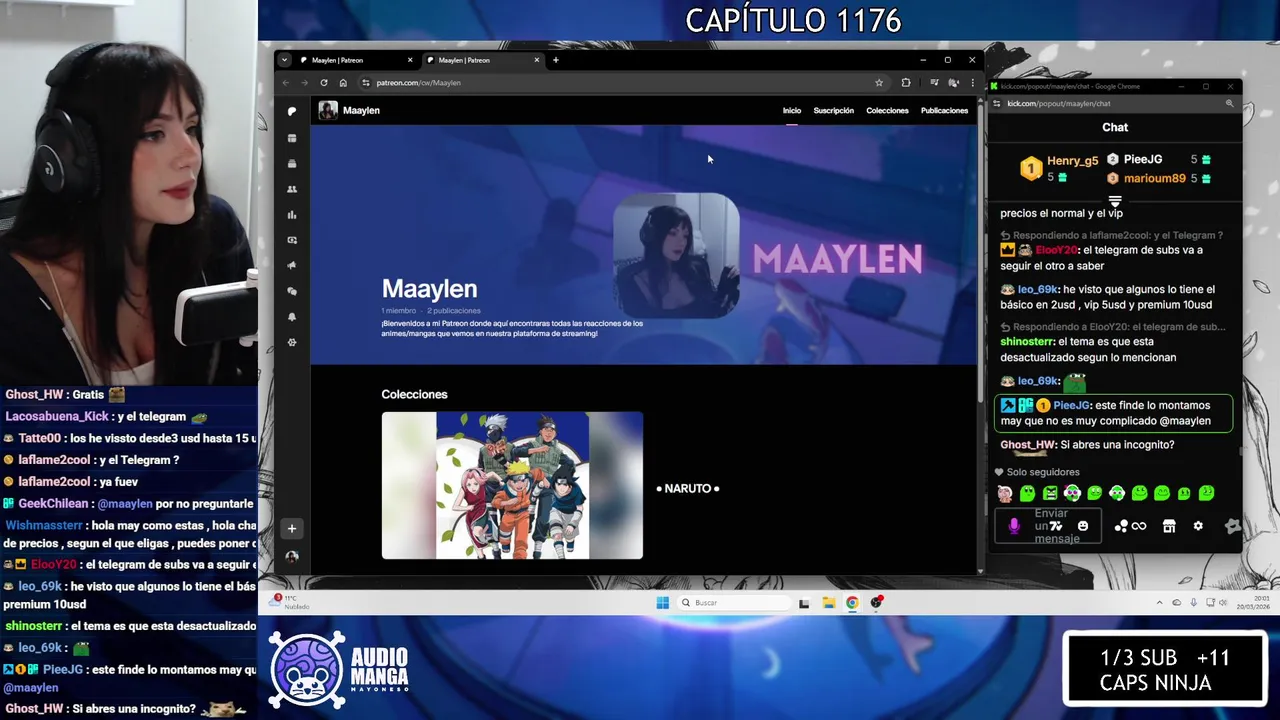1280x720 pixels.
Task: Click the Maaylen creator avatar in header
Action: click(x=328, y=111)
